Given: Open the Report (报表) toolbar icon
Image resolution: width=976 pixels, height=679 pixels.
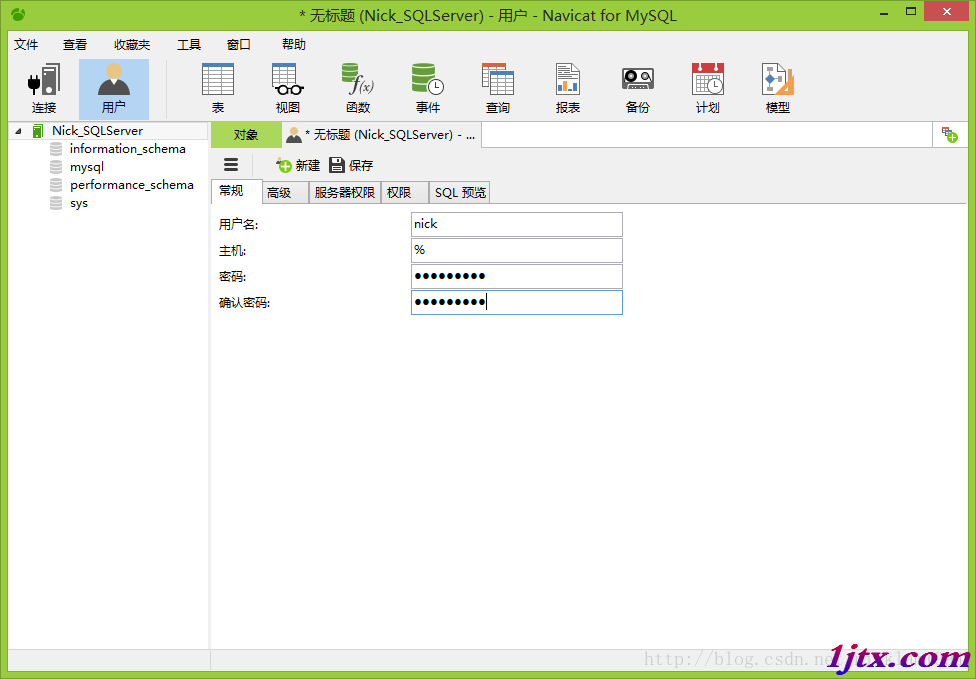Looking at the screenshot, I should point(568,89).
